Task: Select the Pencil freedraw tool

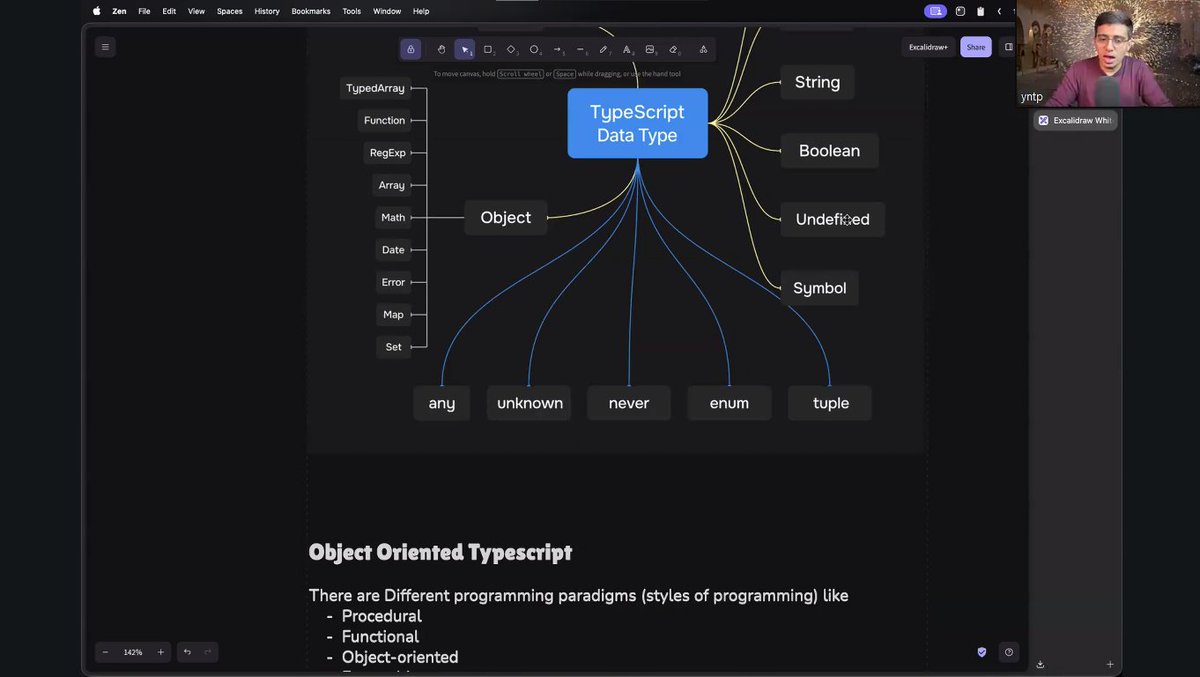Action: [604, 49]
